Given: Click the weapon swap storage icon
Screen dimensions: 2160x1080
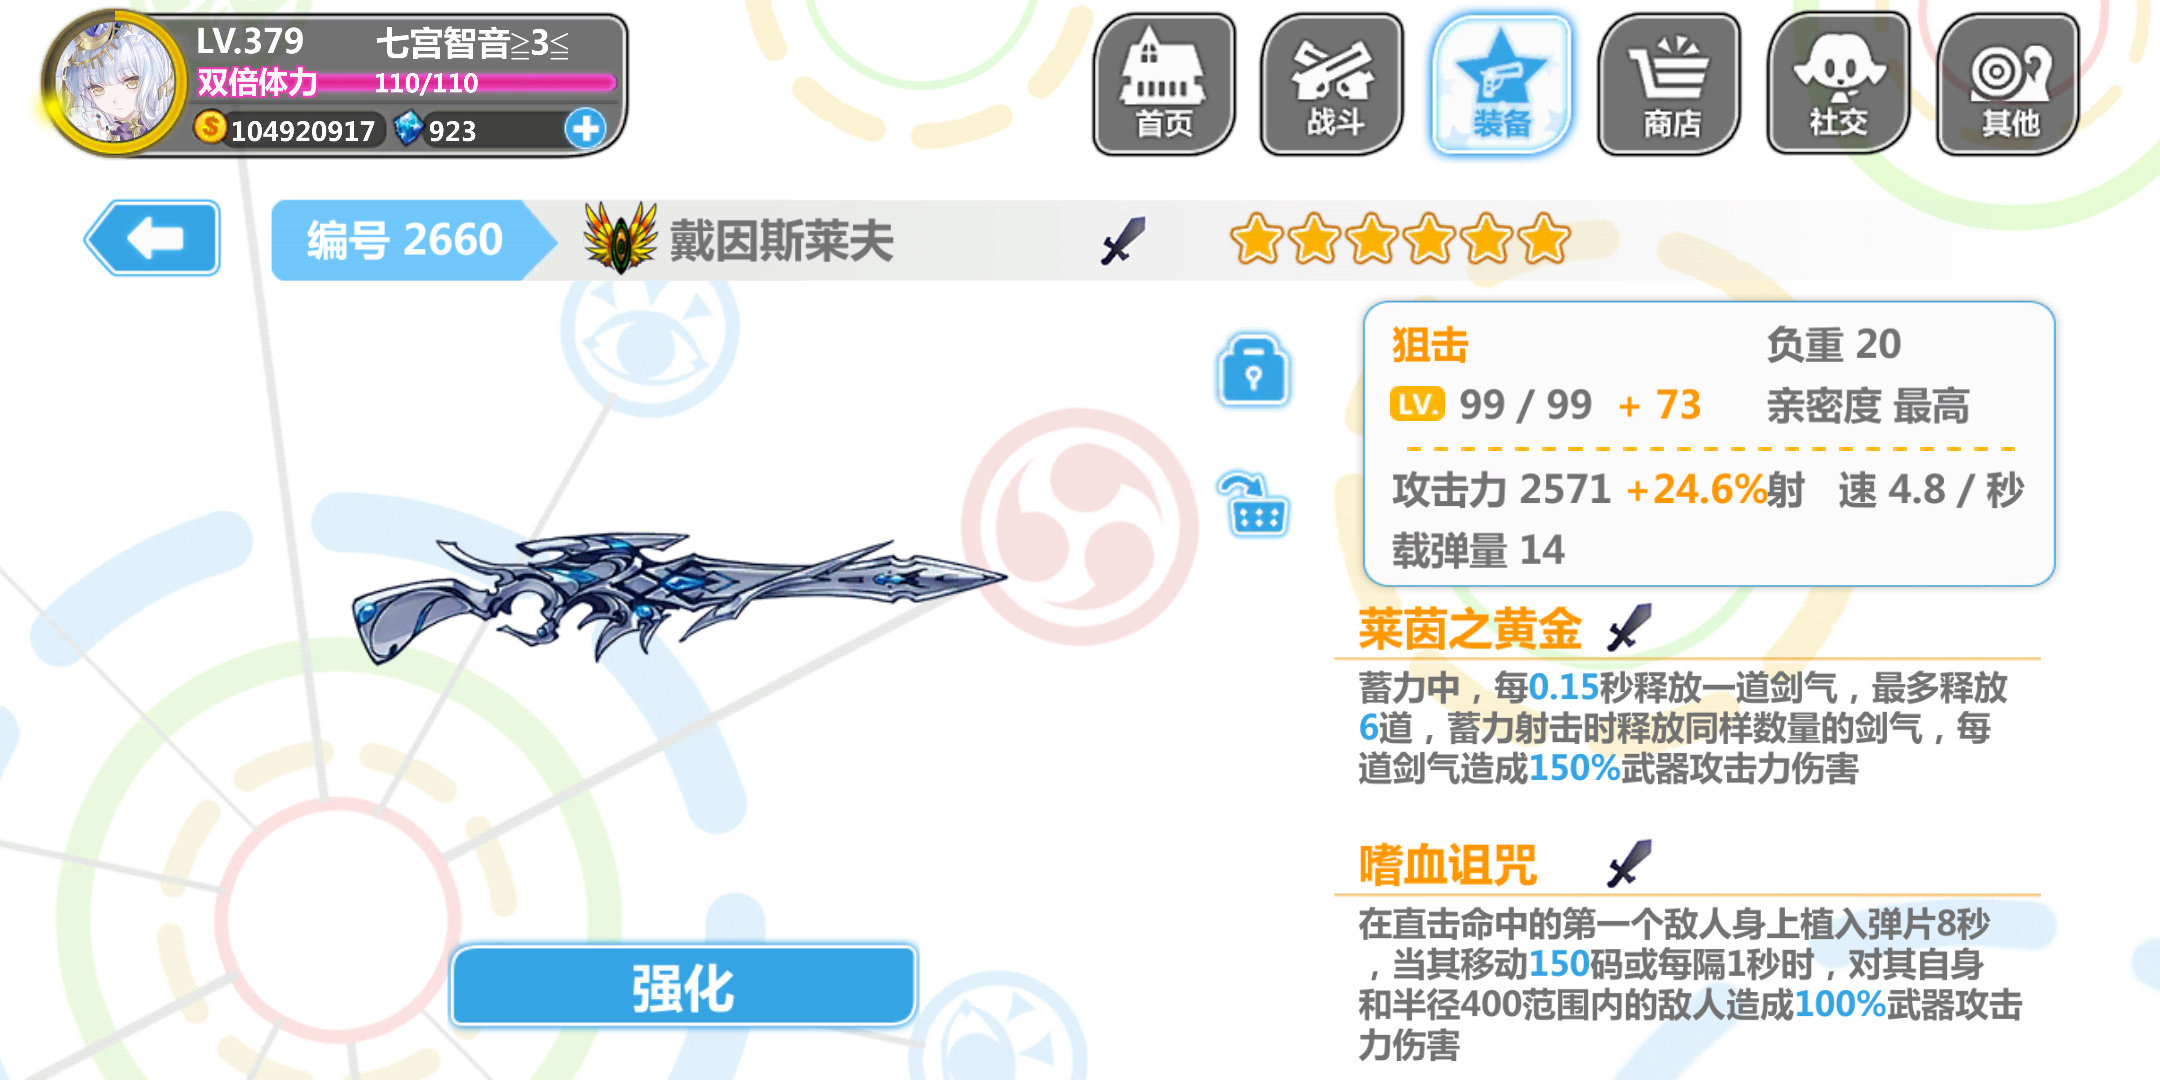Looking at the screenshot, I should (1254, 504).
